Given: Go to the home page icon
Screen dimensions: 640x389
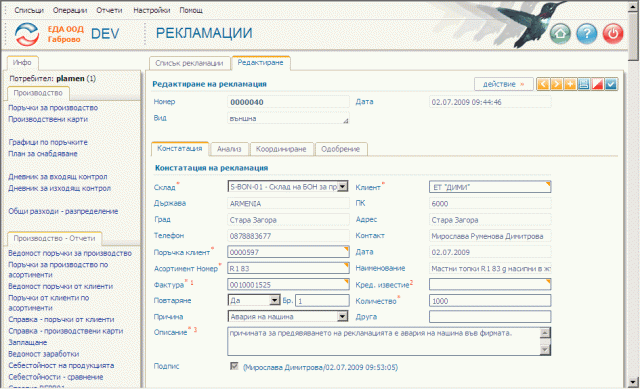Looking at the screenshot, I should (x=560, y=33).
